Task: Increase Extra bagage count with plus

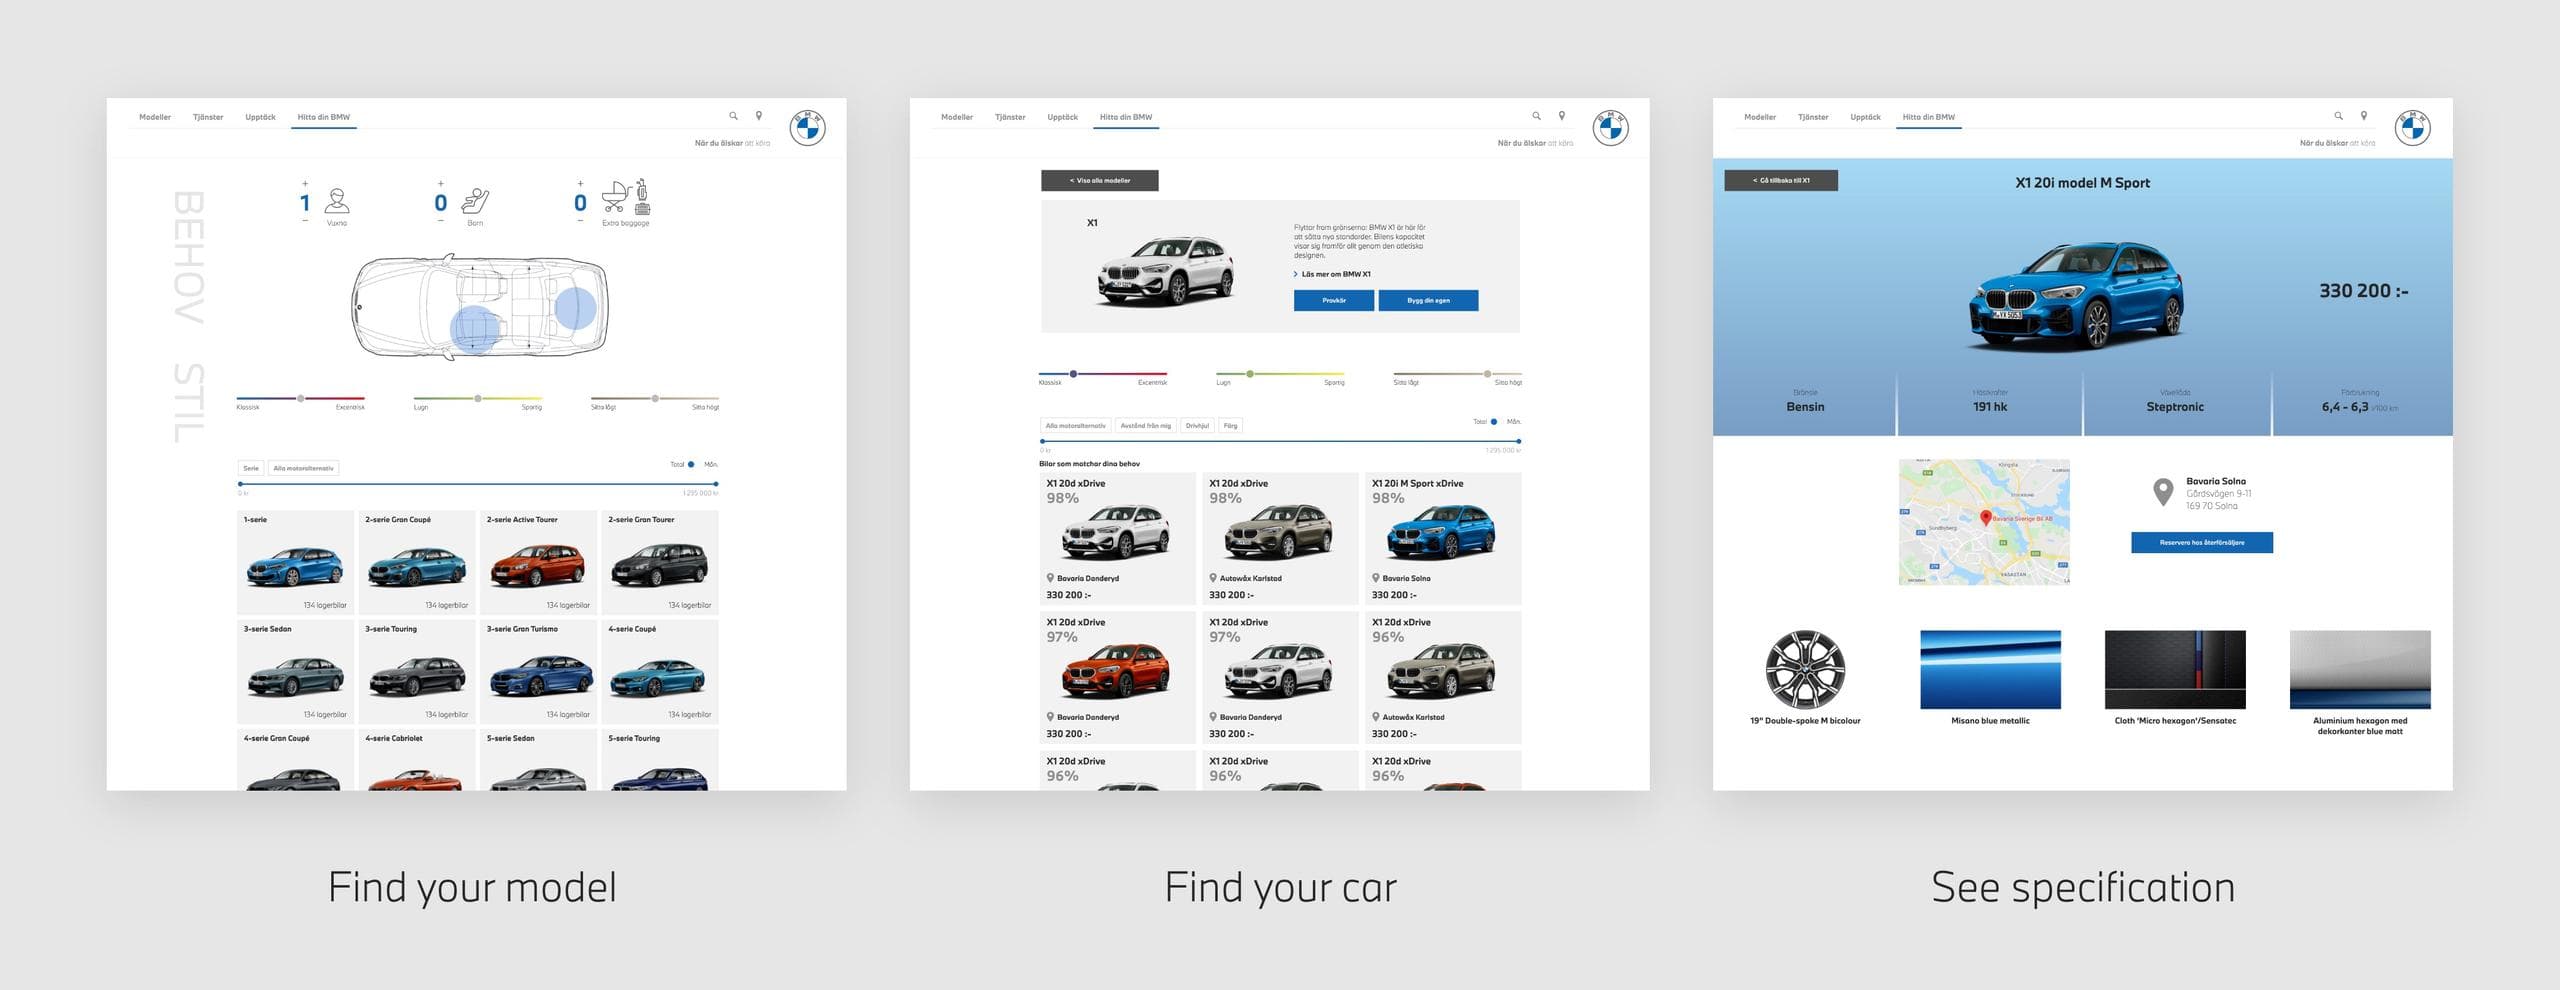Action: (580, 184)
